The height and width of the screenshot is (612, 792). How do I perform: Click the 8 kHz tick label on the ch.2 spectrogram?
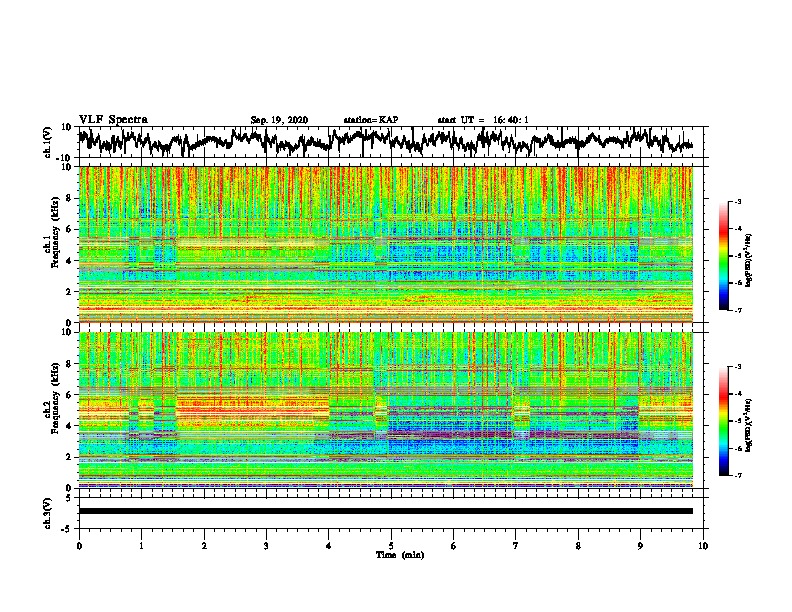tap(69, 363)
